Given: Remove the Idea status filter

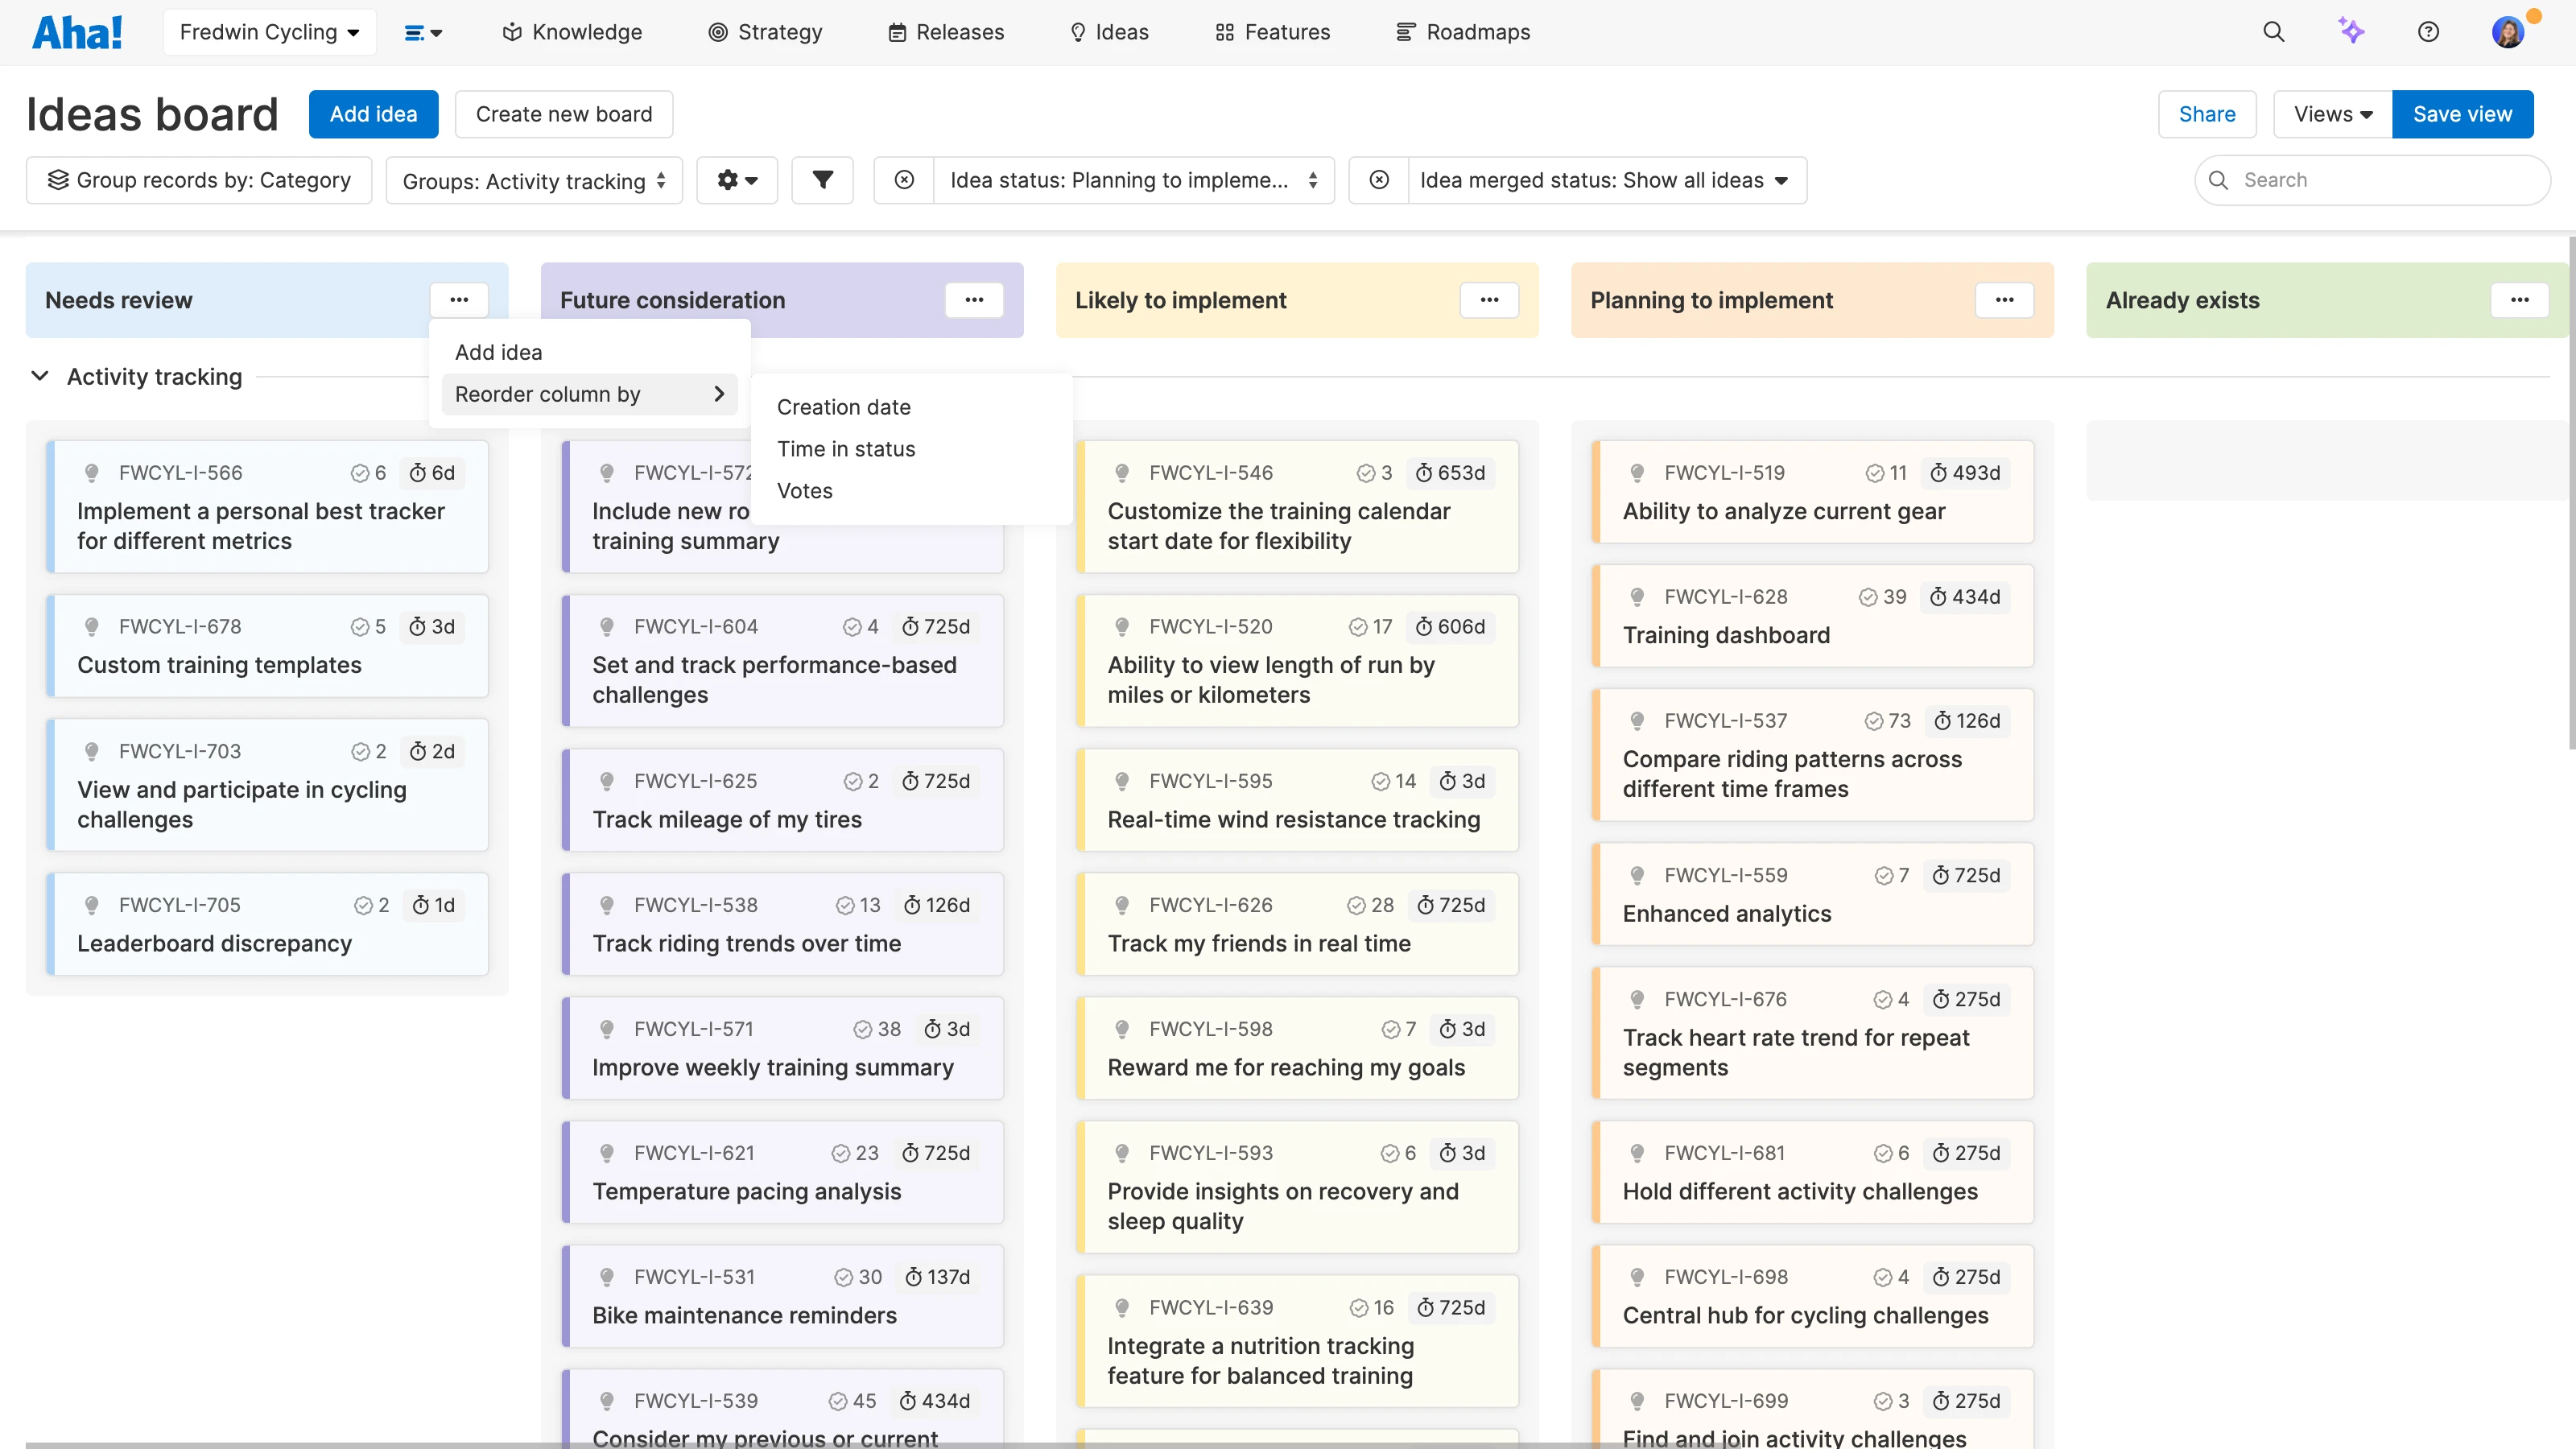Looking at the screenshot, I should point(904,180).
